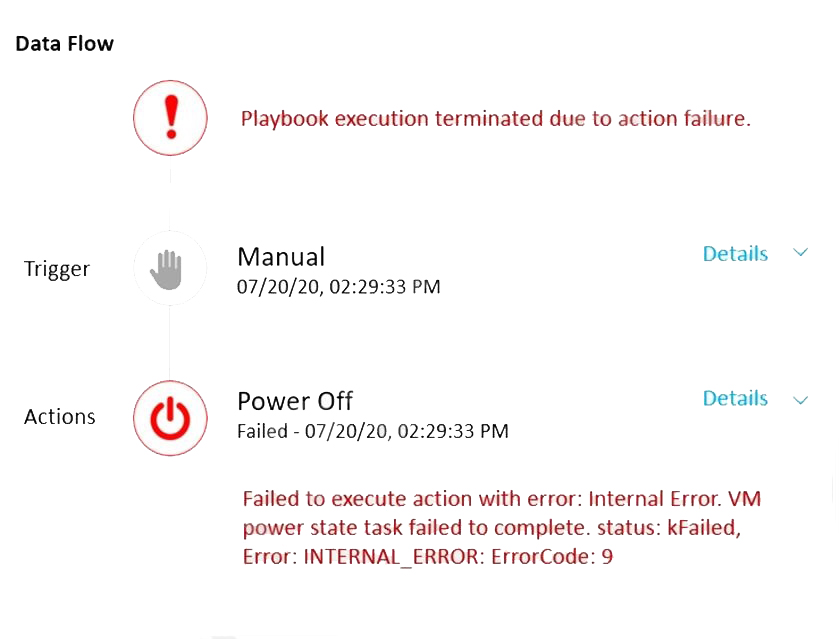
Task: Click the red exclamation error icon
Action: click(x=170, y=119)
